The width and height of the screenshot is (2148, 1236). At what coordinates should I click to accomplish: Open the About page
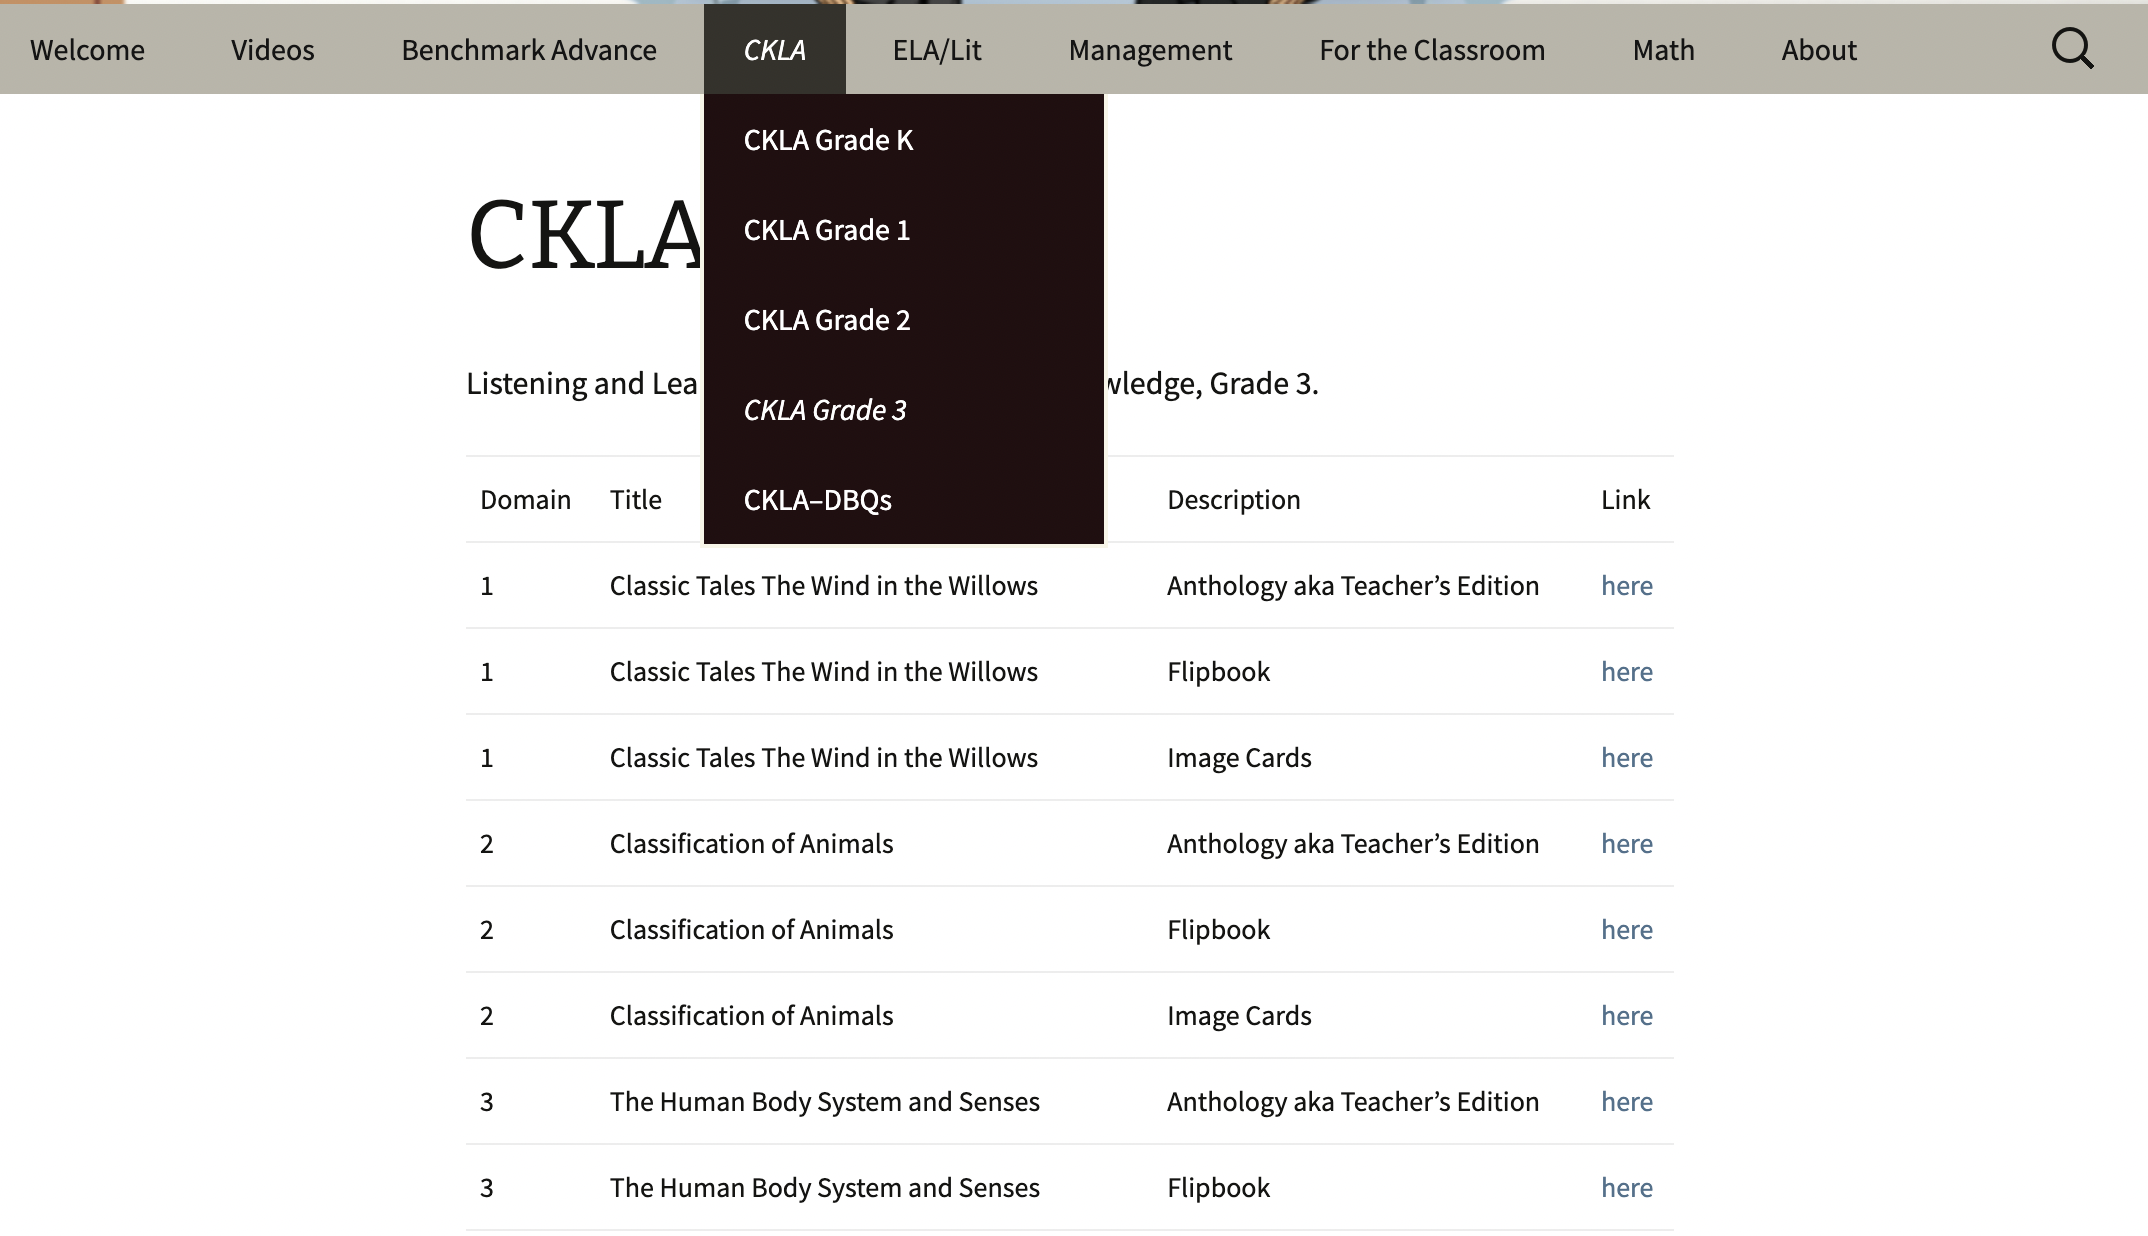point(1818,50)
